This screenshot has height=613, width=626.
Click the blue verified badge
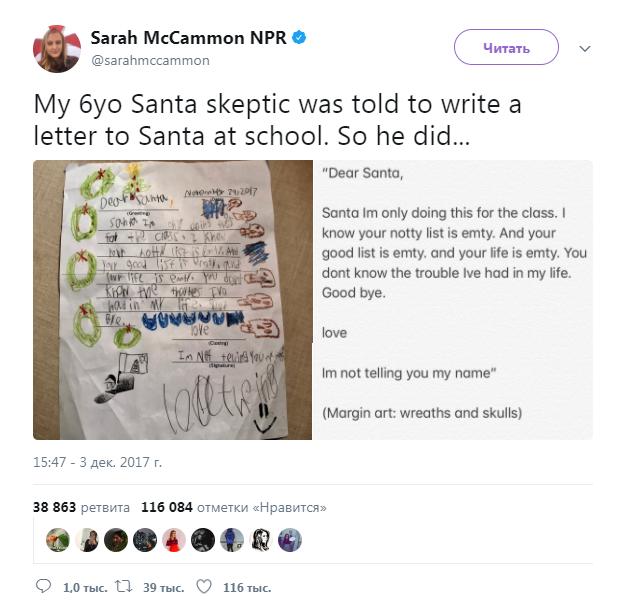299,38
